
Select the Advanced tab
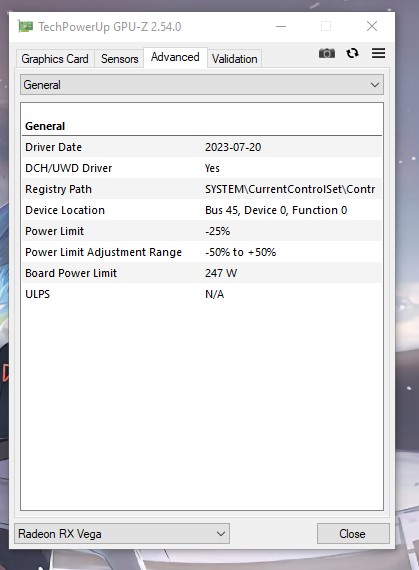pos(175,57)
